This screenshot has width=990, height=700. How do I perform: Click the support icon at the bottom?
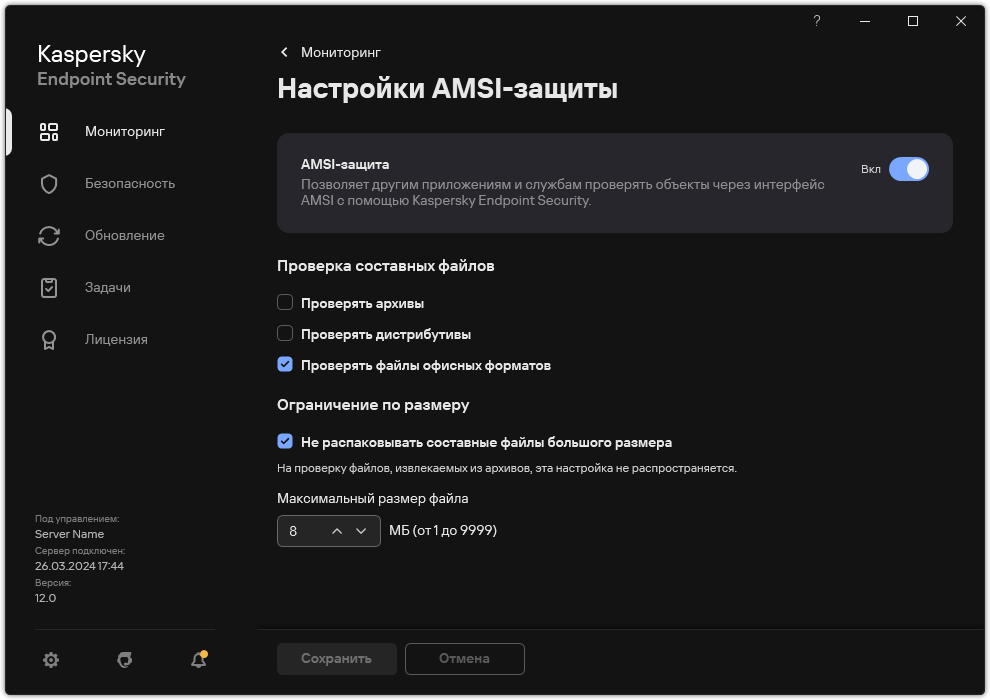(x=123, y=660)
